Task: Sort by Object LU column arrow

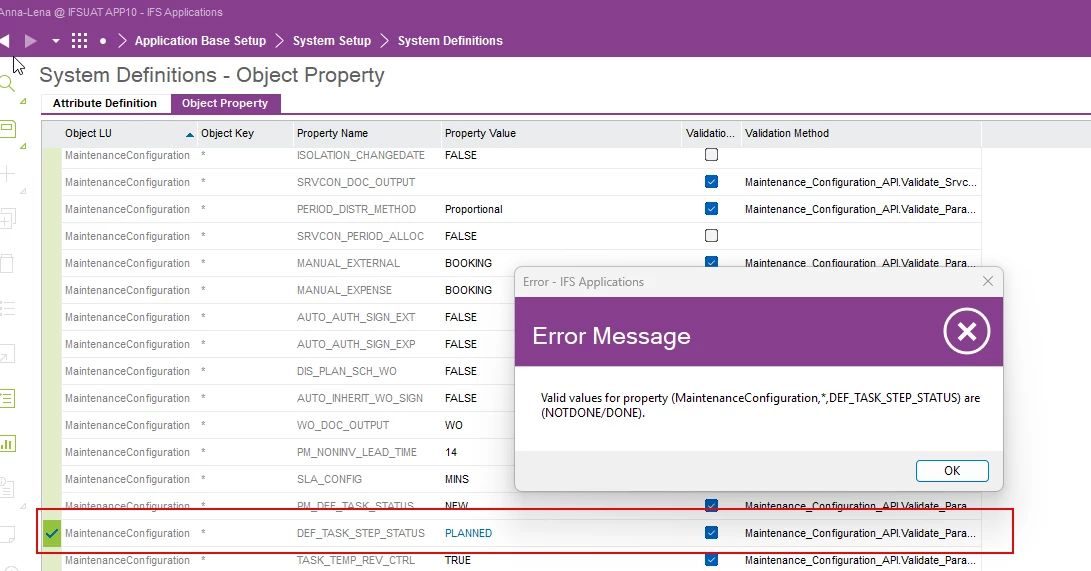Action: pos(190,134)
